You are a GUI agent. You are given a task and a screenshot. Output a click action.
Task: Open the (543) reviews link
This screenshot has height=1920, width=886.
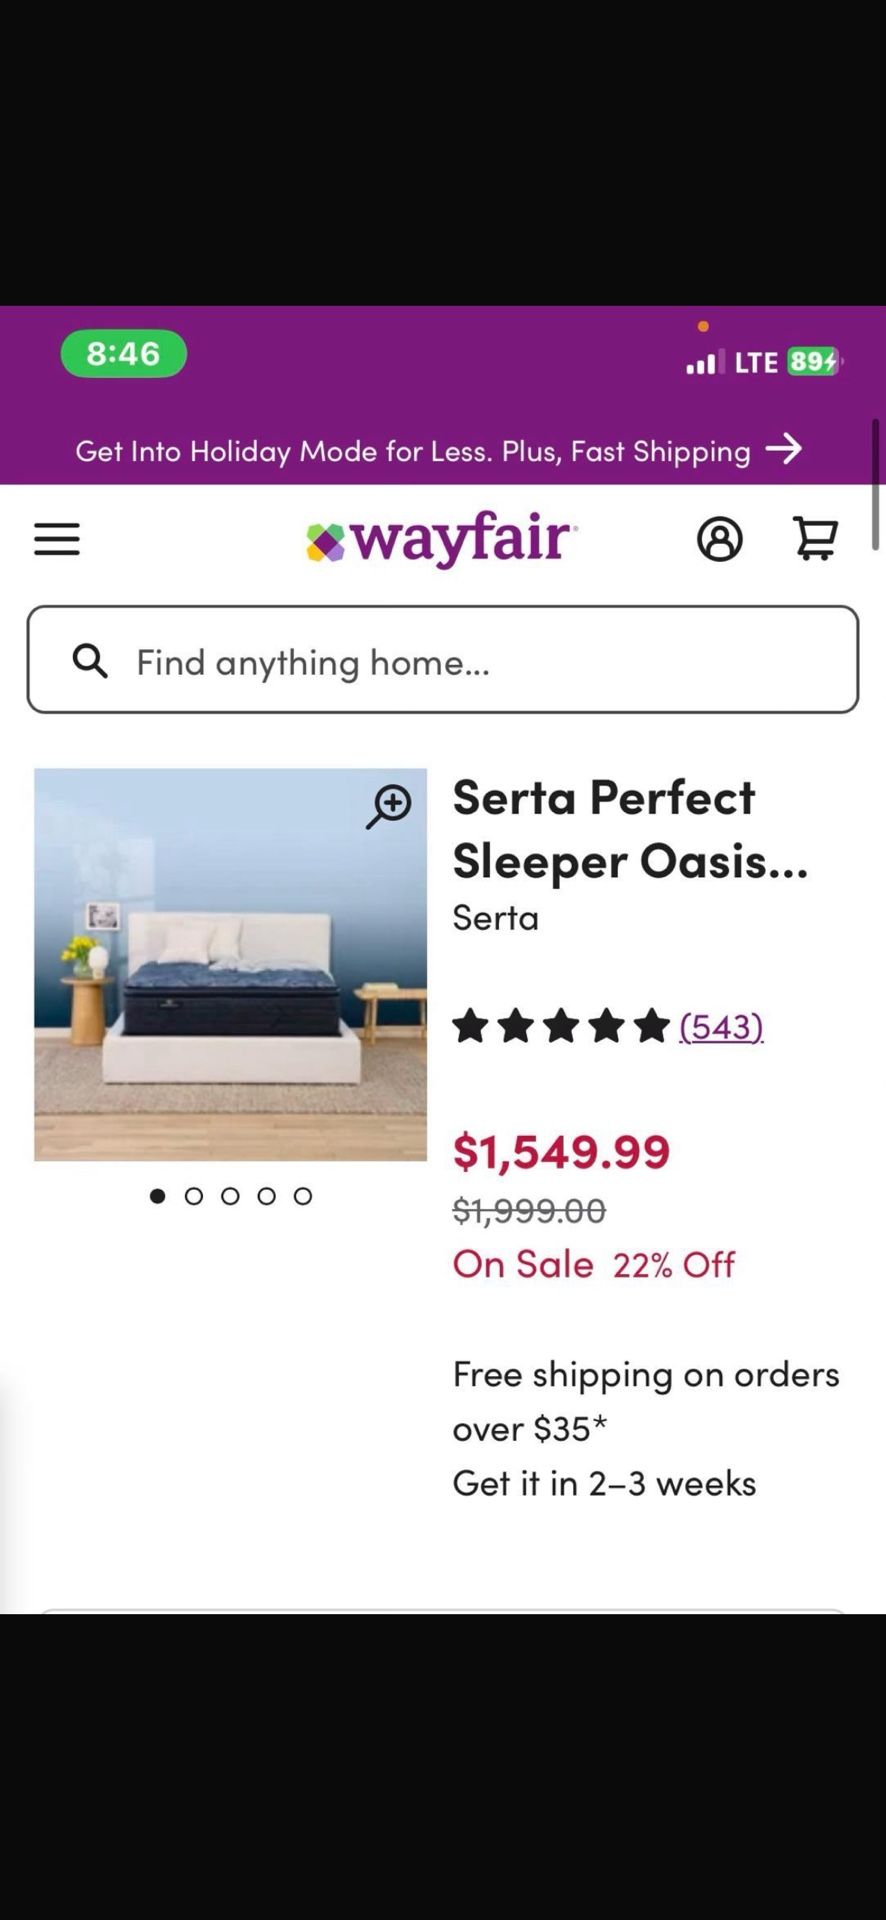pyautogui.click(x=721, y=1026)
